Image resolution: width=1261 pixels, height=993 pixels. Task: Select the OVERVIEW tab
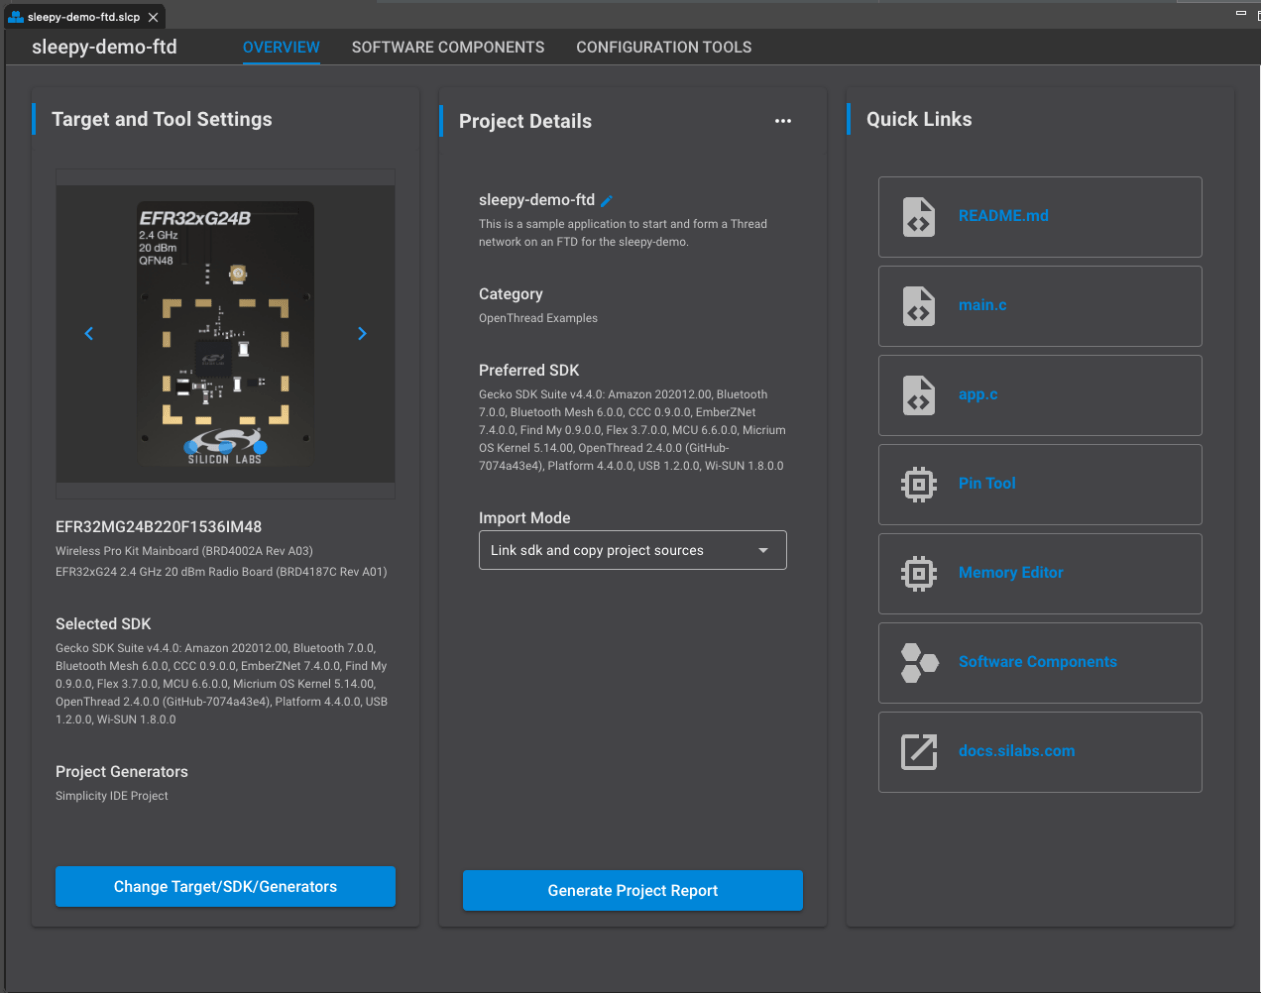click(x=281, y=47)
